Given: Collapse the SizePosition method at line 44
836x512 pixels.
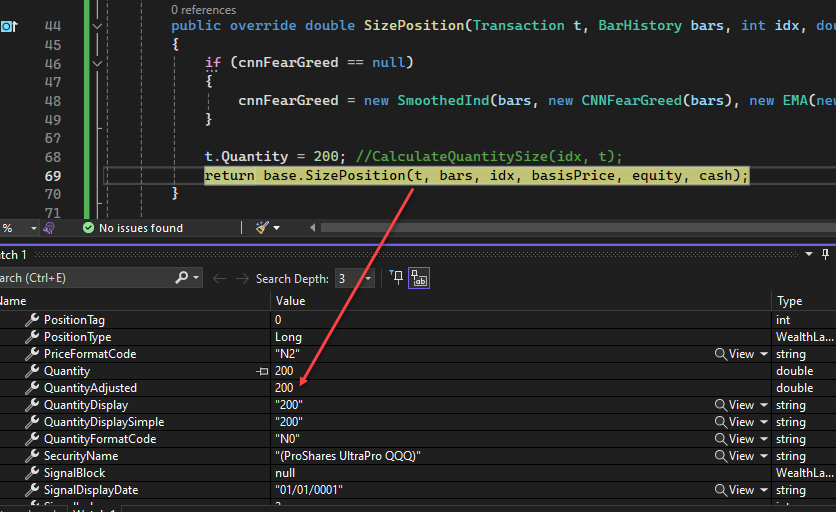Looking at the screenshot, I should click(96, 26).
